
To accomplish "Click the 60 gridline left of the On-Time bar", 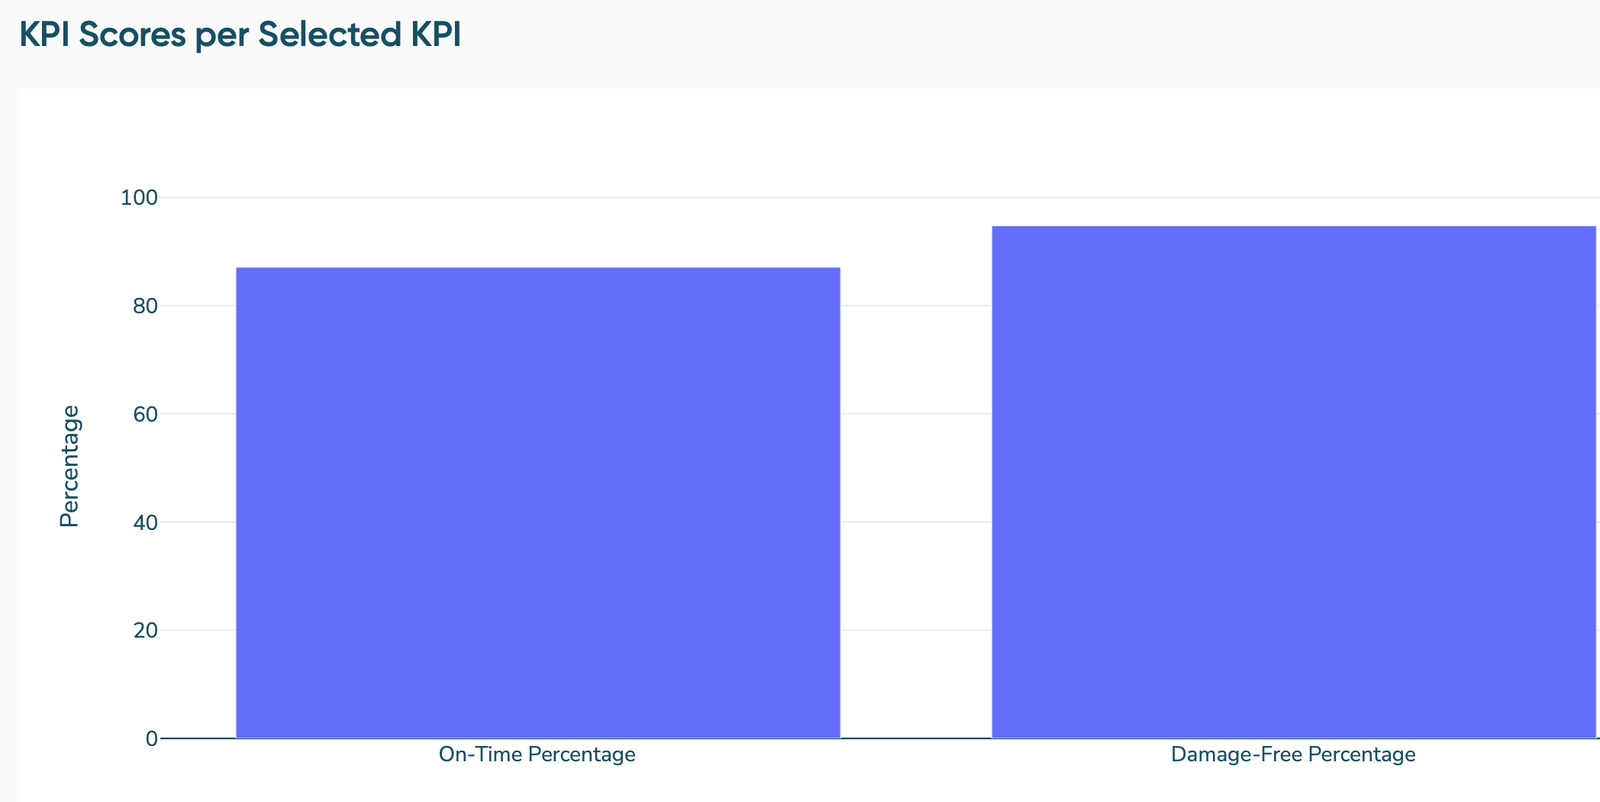I will click(198, 414).
